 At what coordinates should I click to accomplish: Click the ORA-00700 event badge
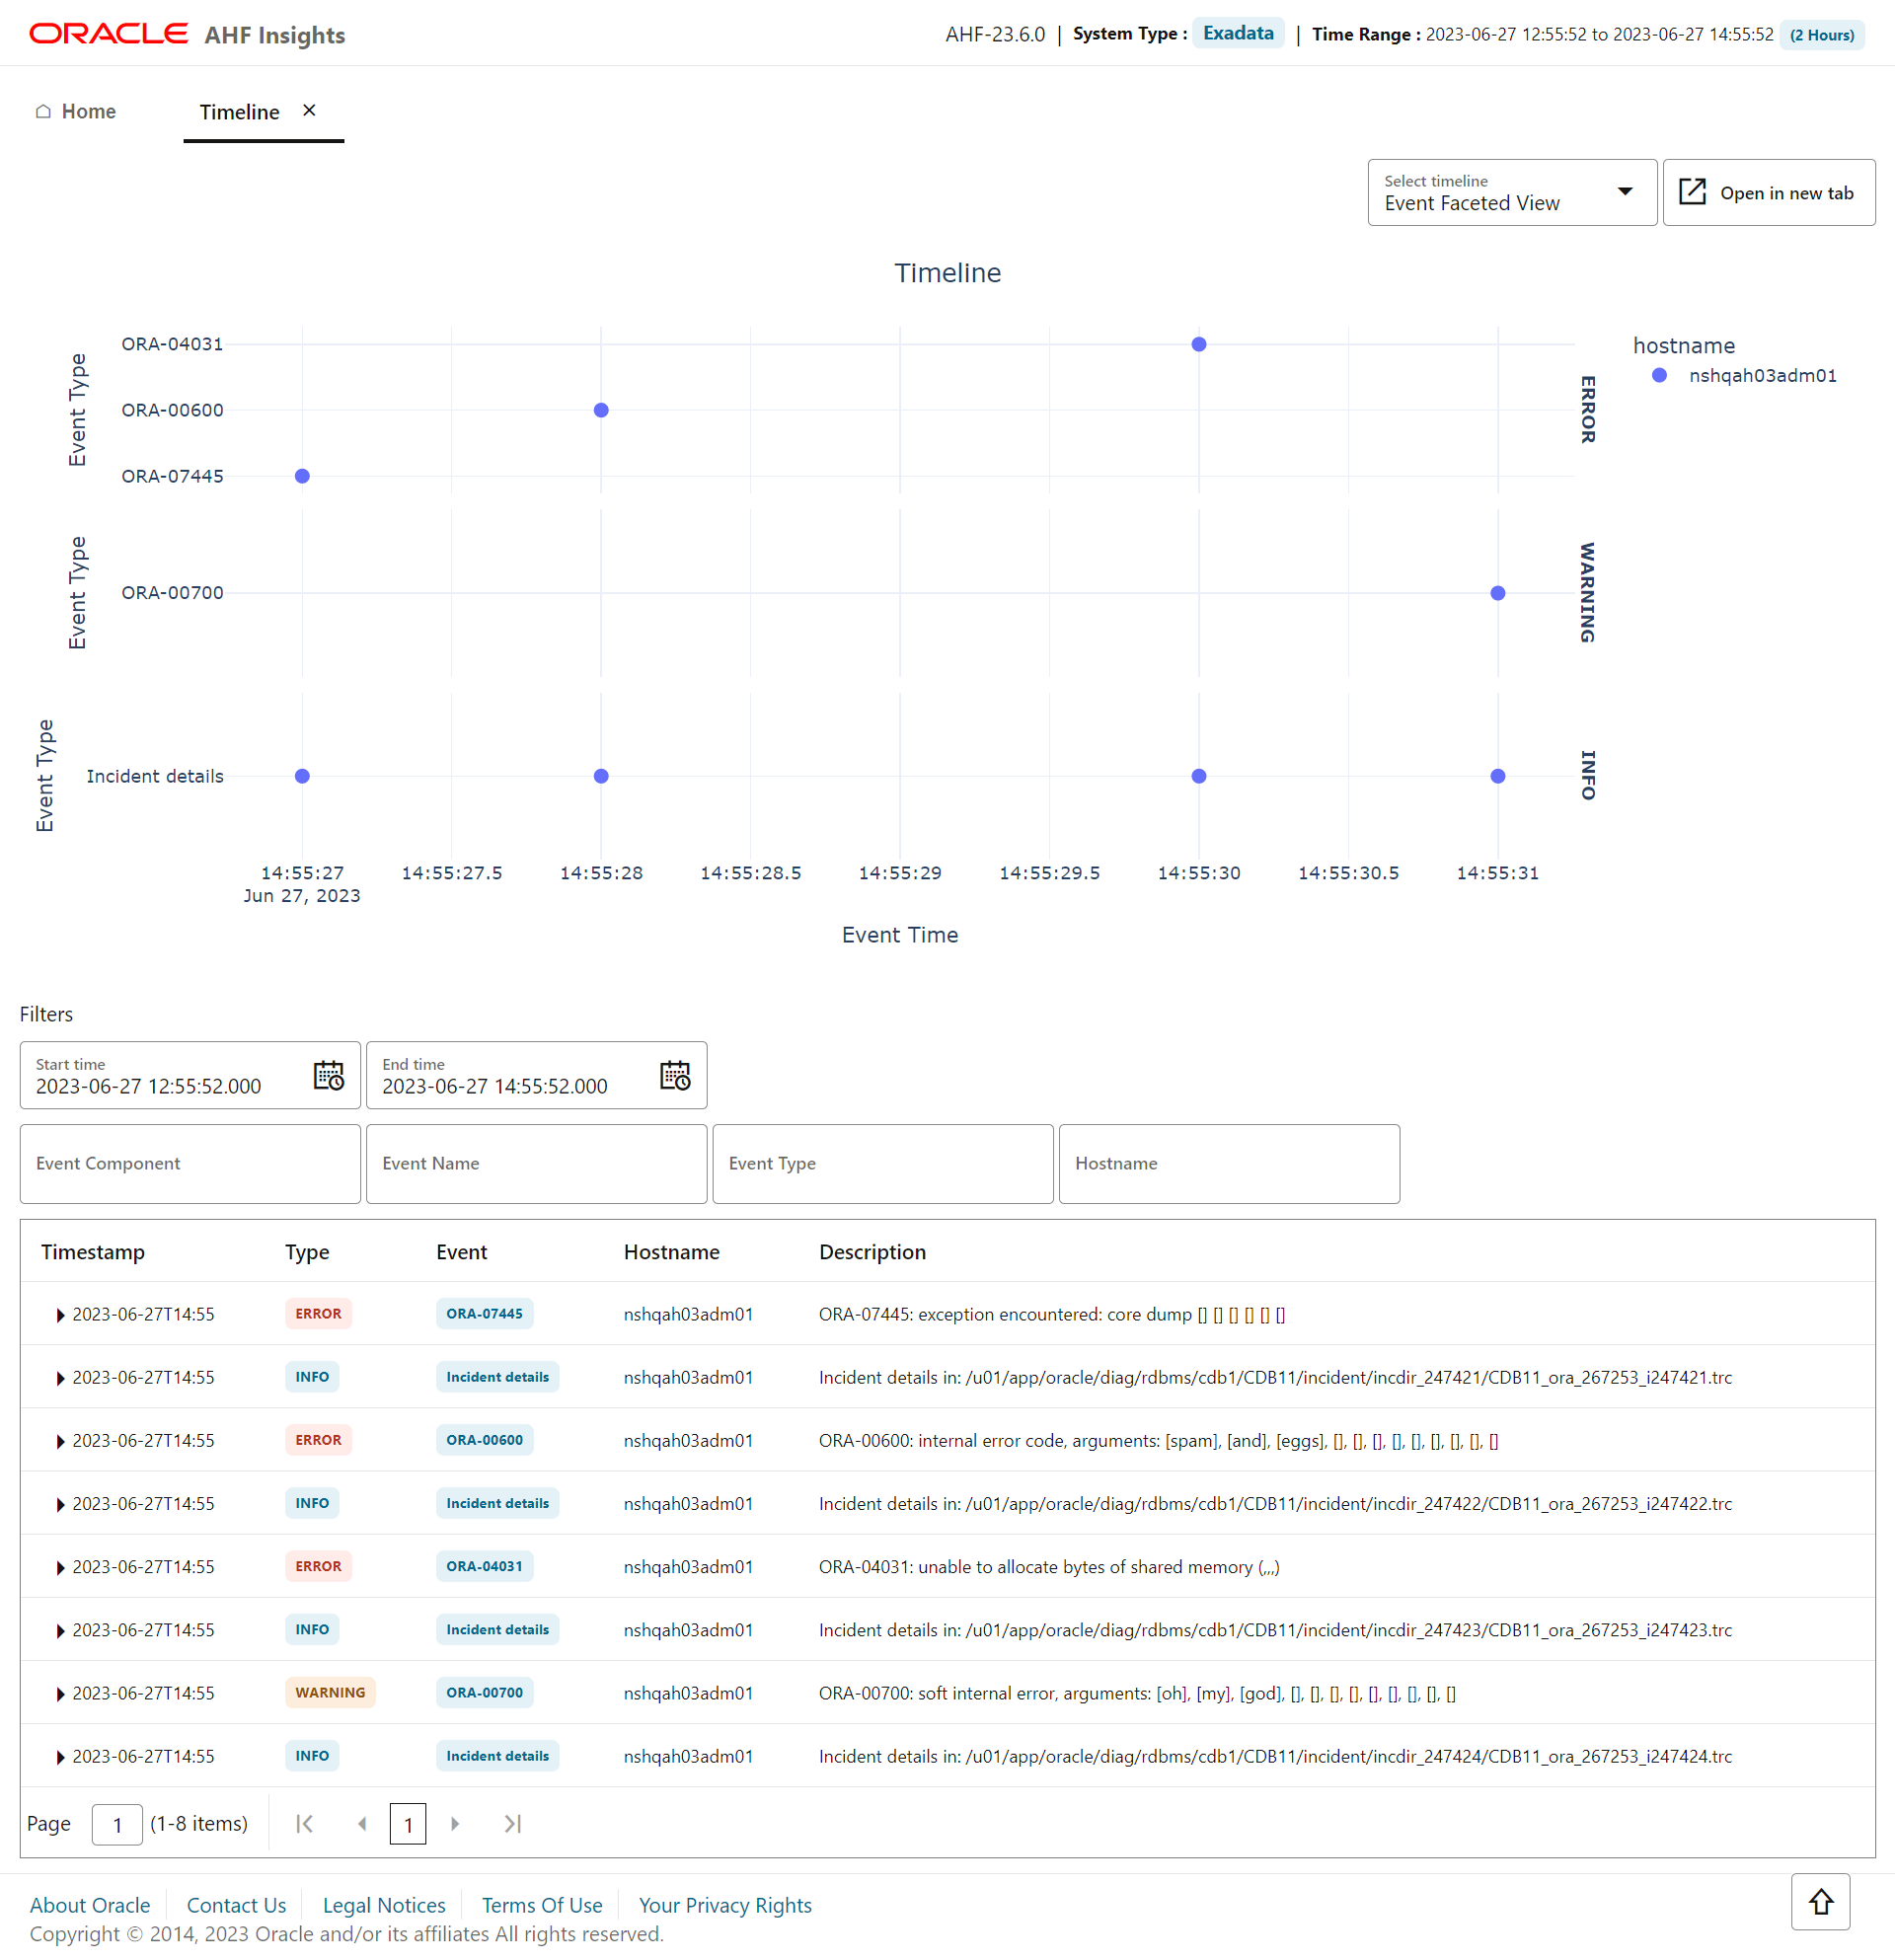pyautogui.click(x=484, y=1692)
